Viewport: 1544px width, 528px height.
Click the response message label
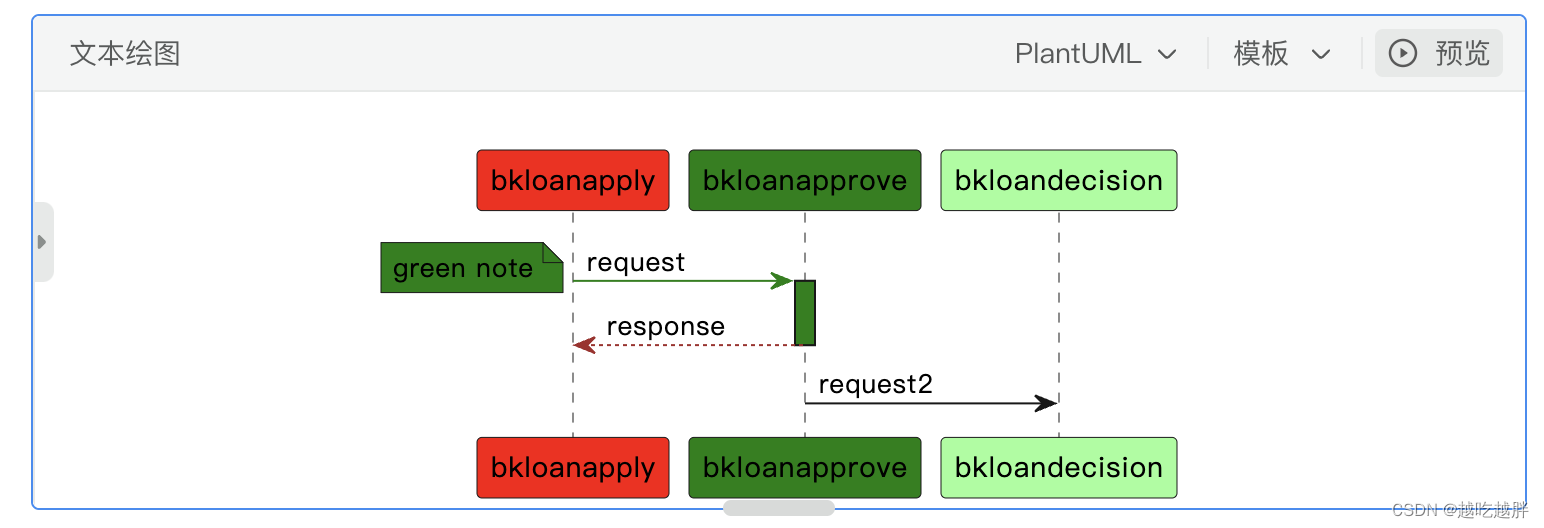point(665,327)
